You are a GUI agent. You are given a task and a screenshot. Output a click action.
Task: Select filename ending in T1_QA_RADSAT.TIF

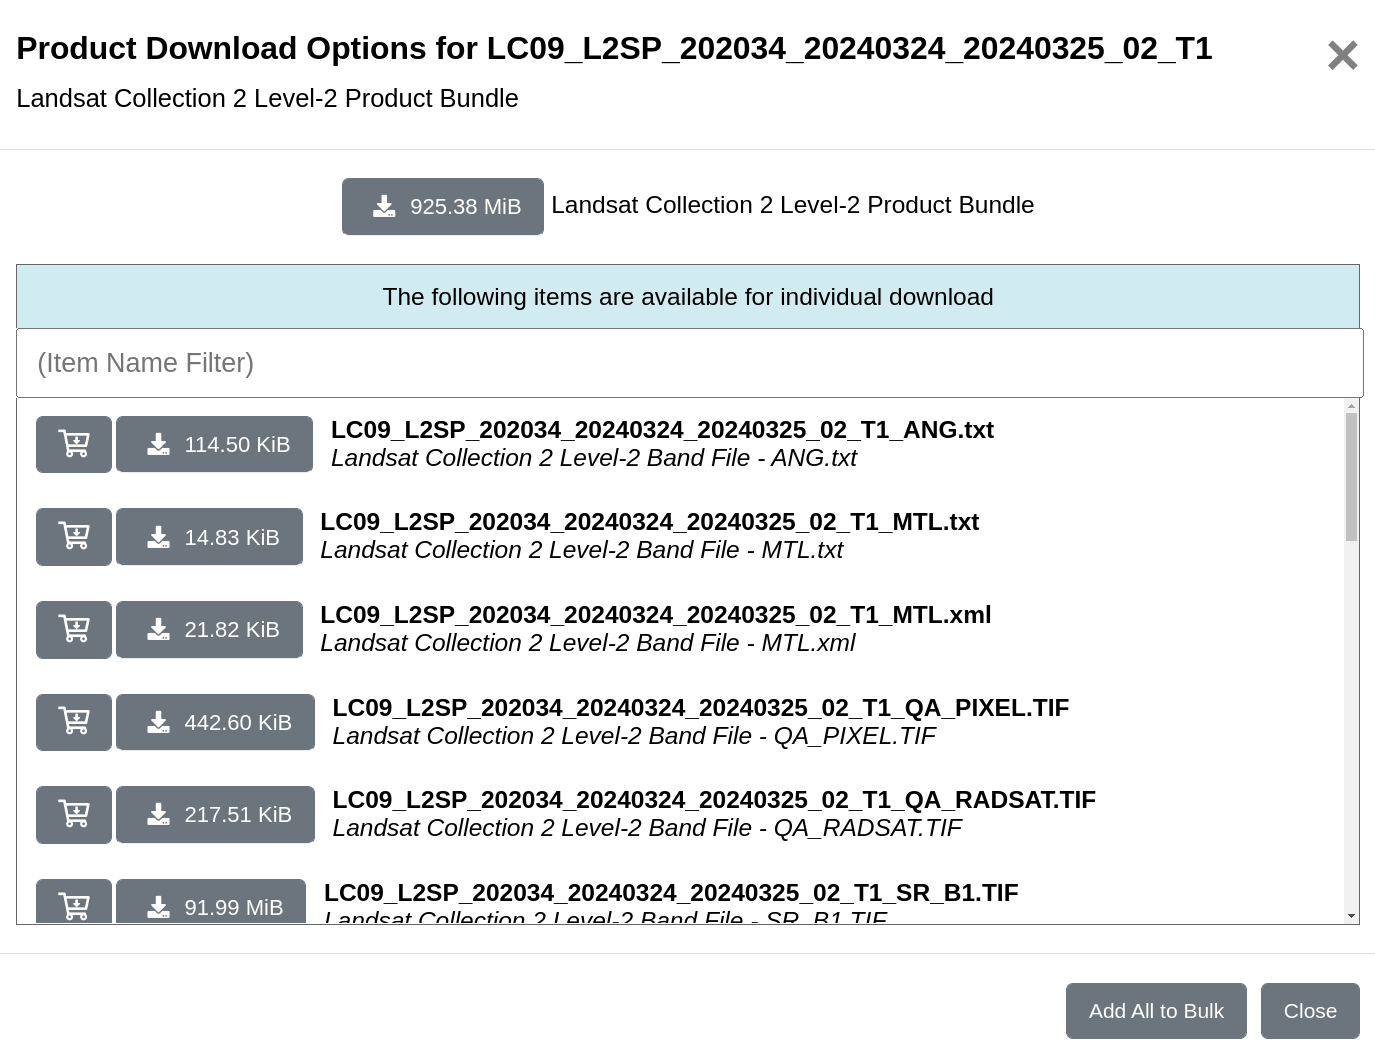[714, 800]
